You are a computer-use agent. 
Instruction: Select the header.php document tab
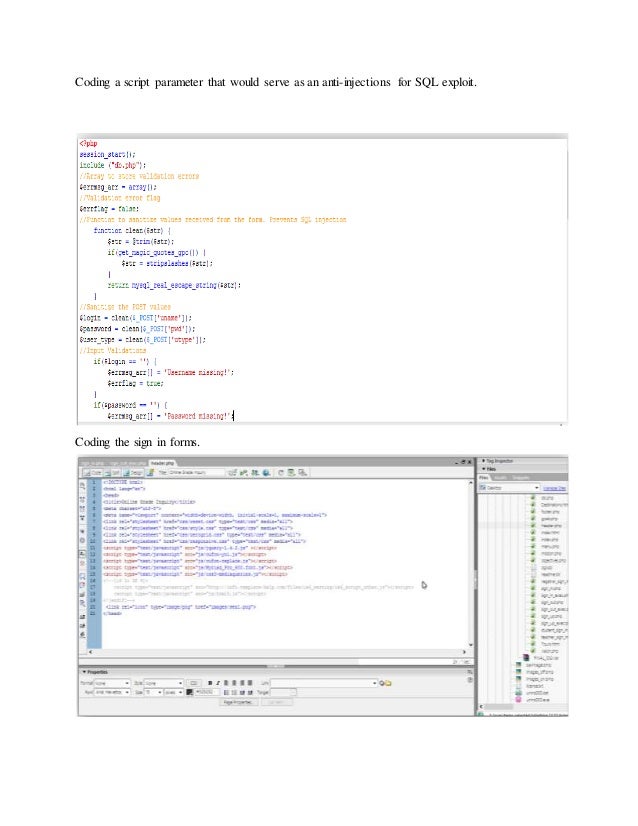163,463
